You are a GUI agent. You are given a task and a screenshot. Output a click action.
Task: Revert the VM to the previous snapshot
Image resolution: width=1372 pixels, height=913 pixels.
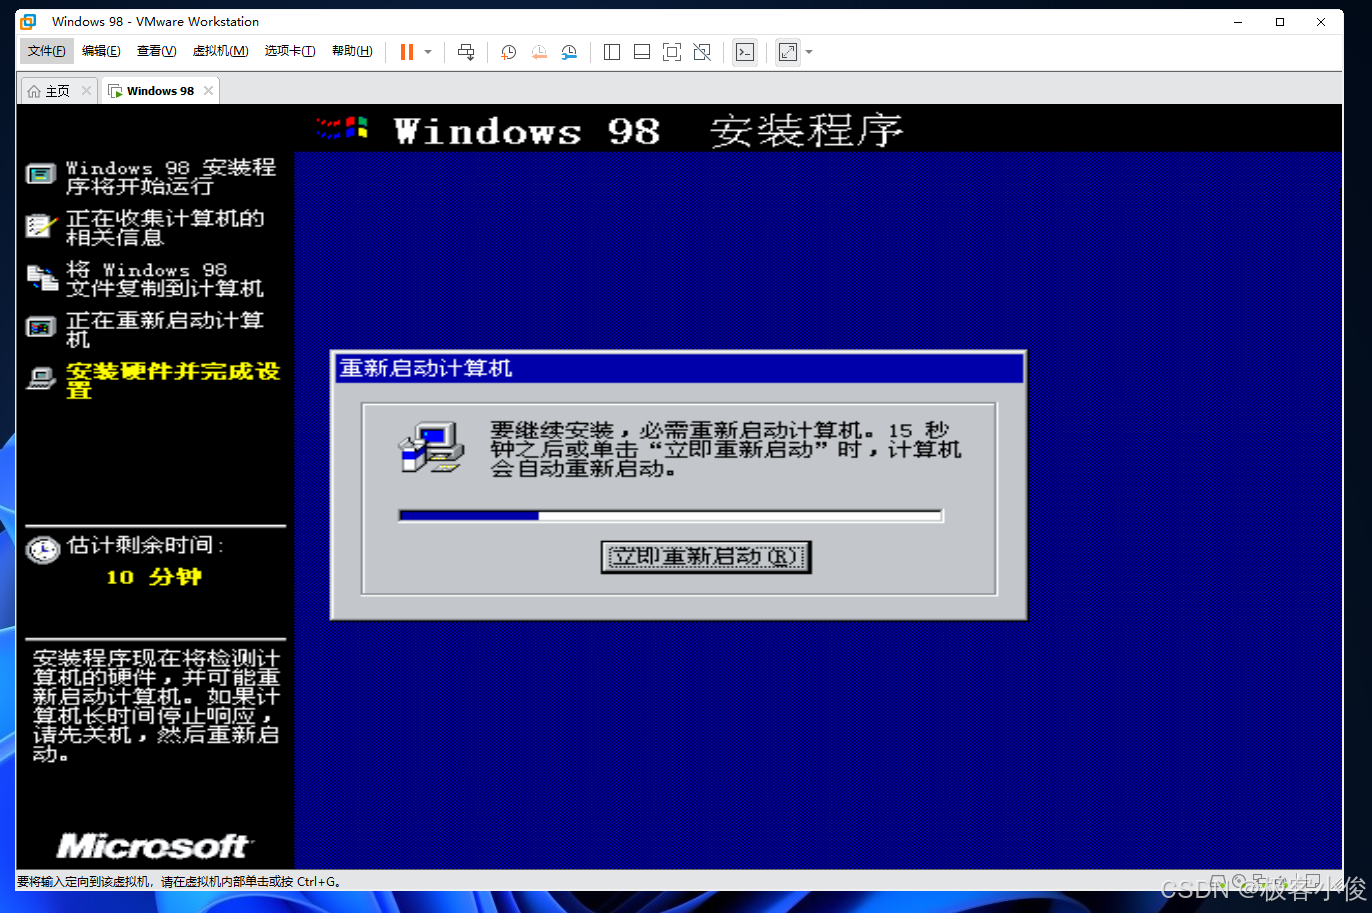point(539,52)
